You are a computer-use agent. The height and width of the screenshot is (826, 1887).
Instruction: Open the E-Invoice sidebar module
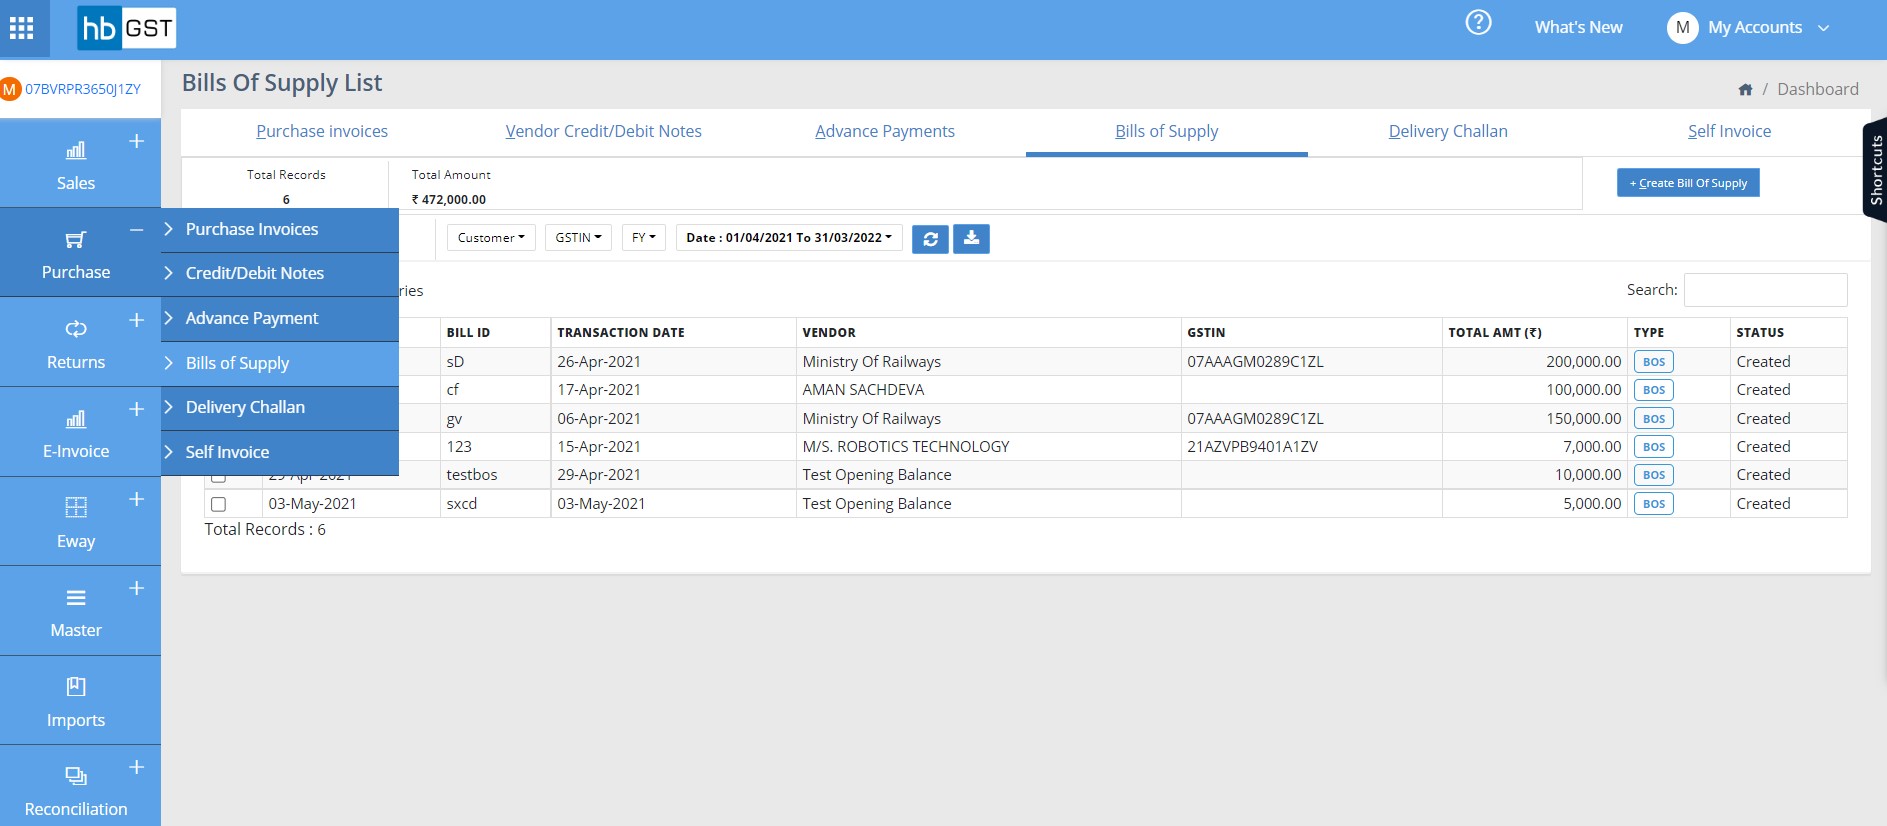(x=76, y=433)
